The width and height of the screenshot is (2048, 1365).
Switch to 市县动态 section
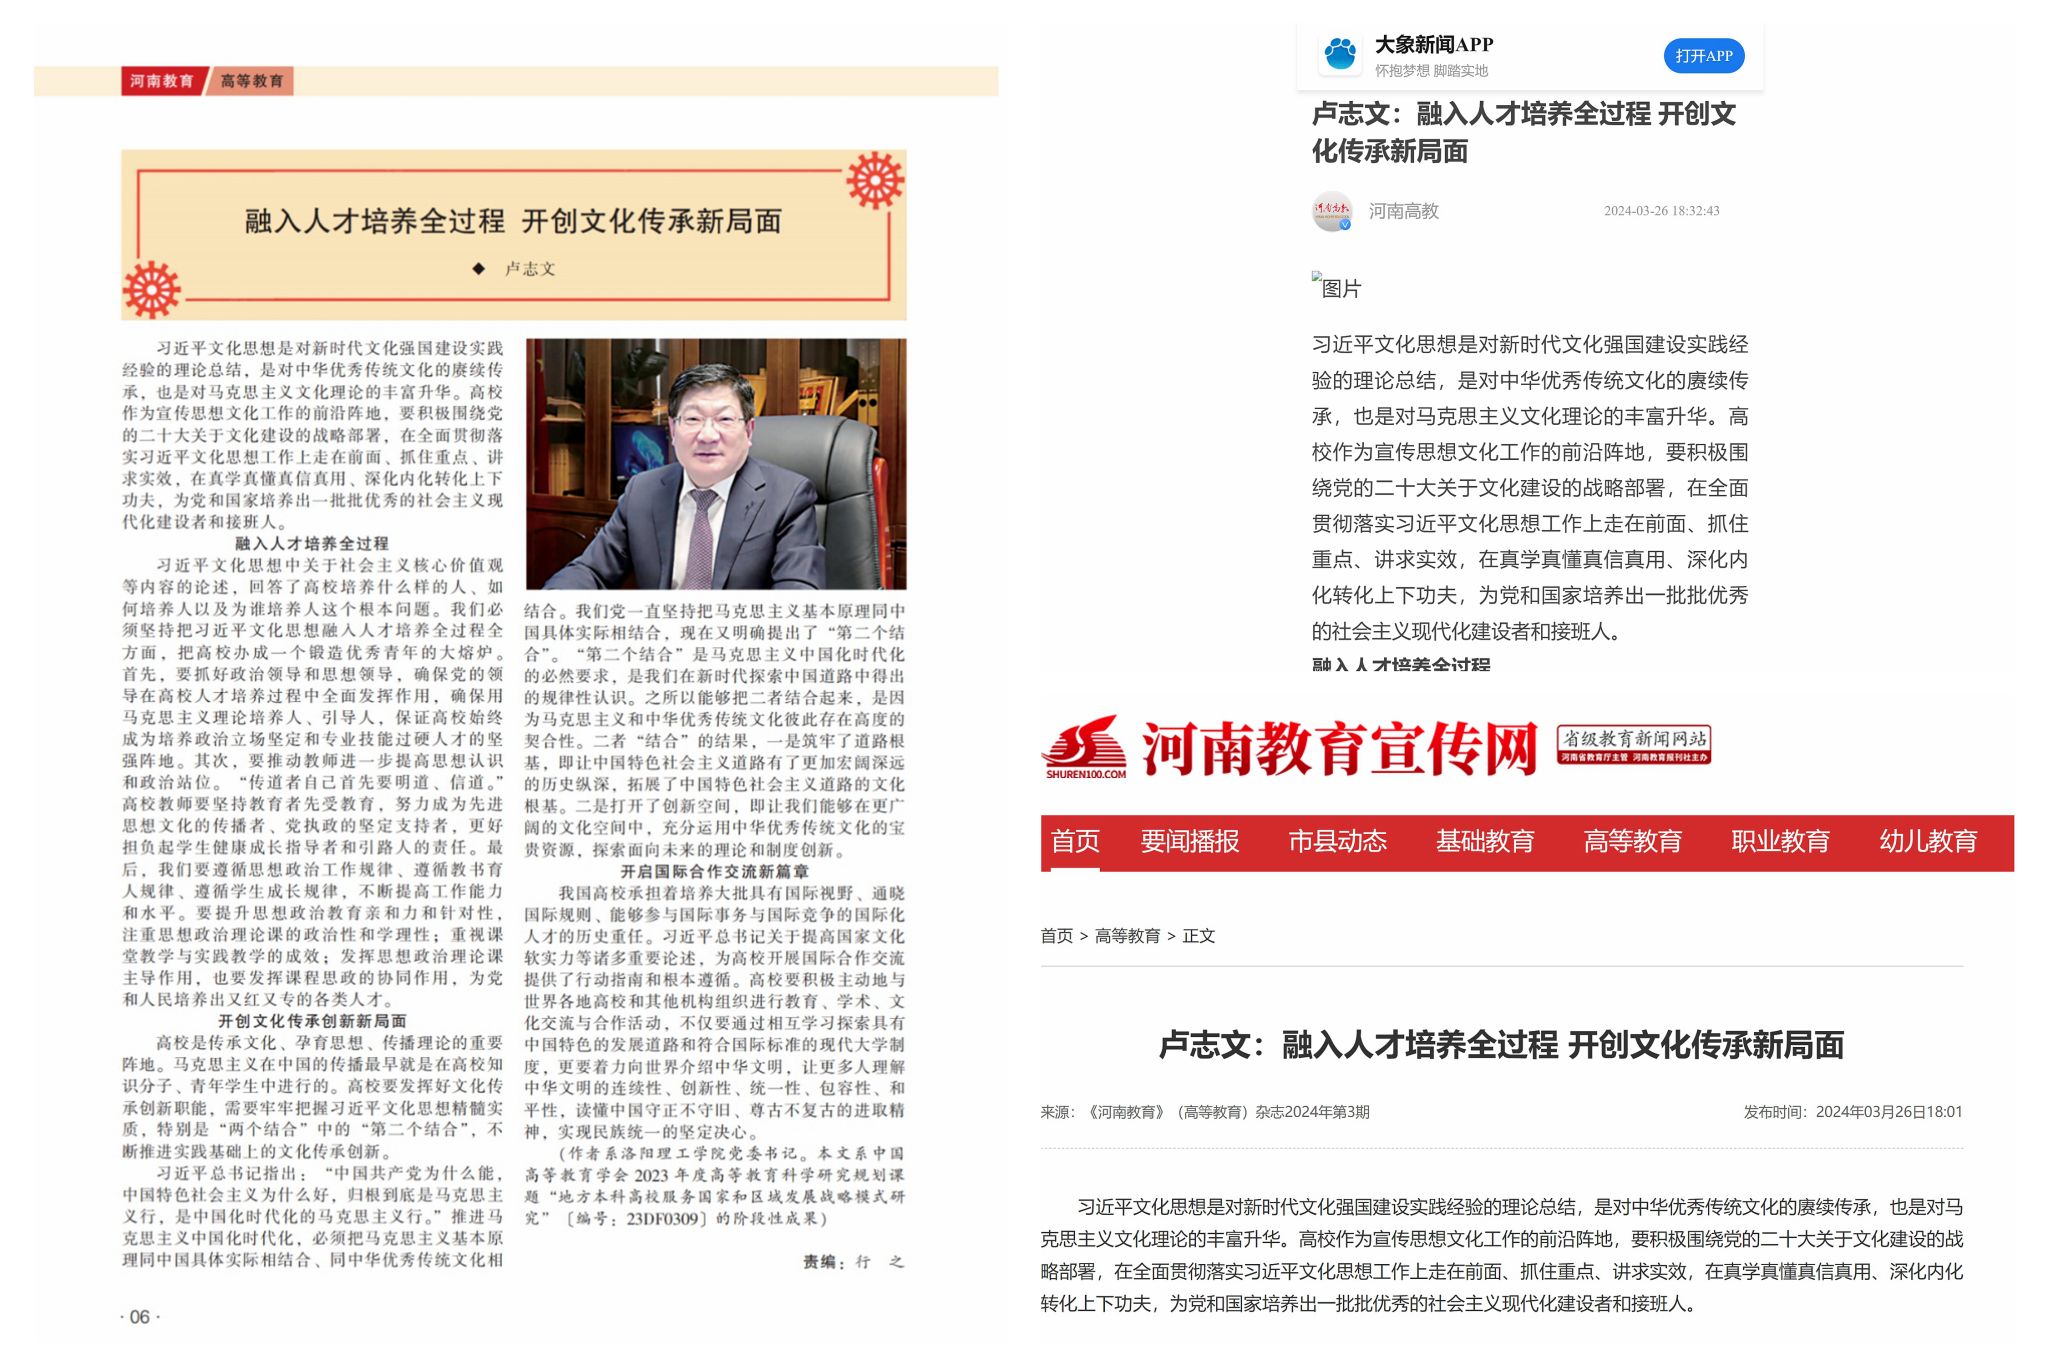click(1337, 841)
